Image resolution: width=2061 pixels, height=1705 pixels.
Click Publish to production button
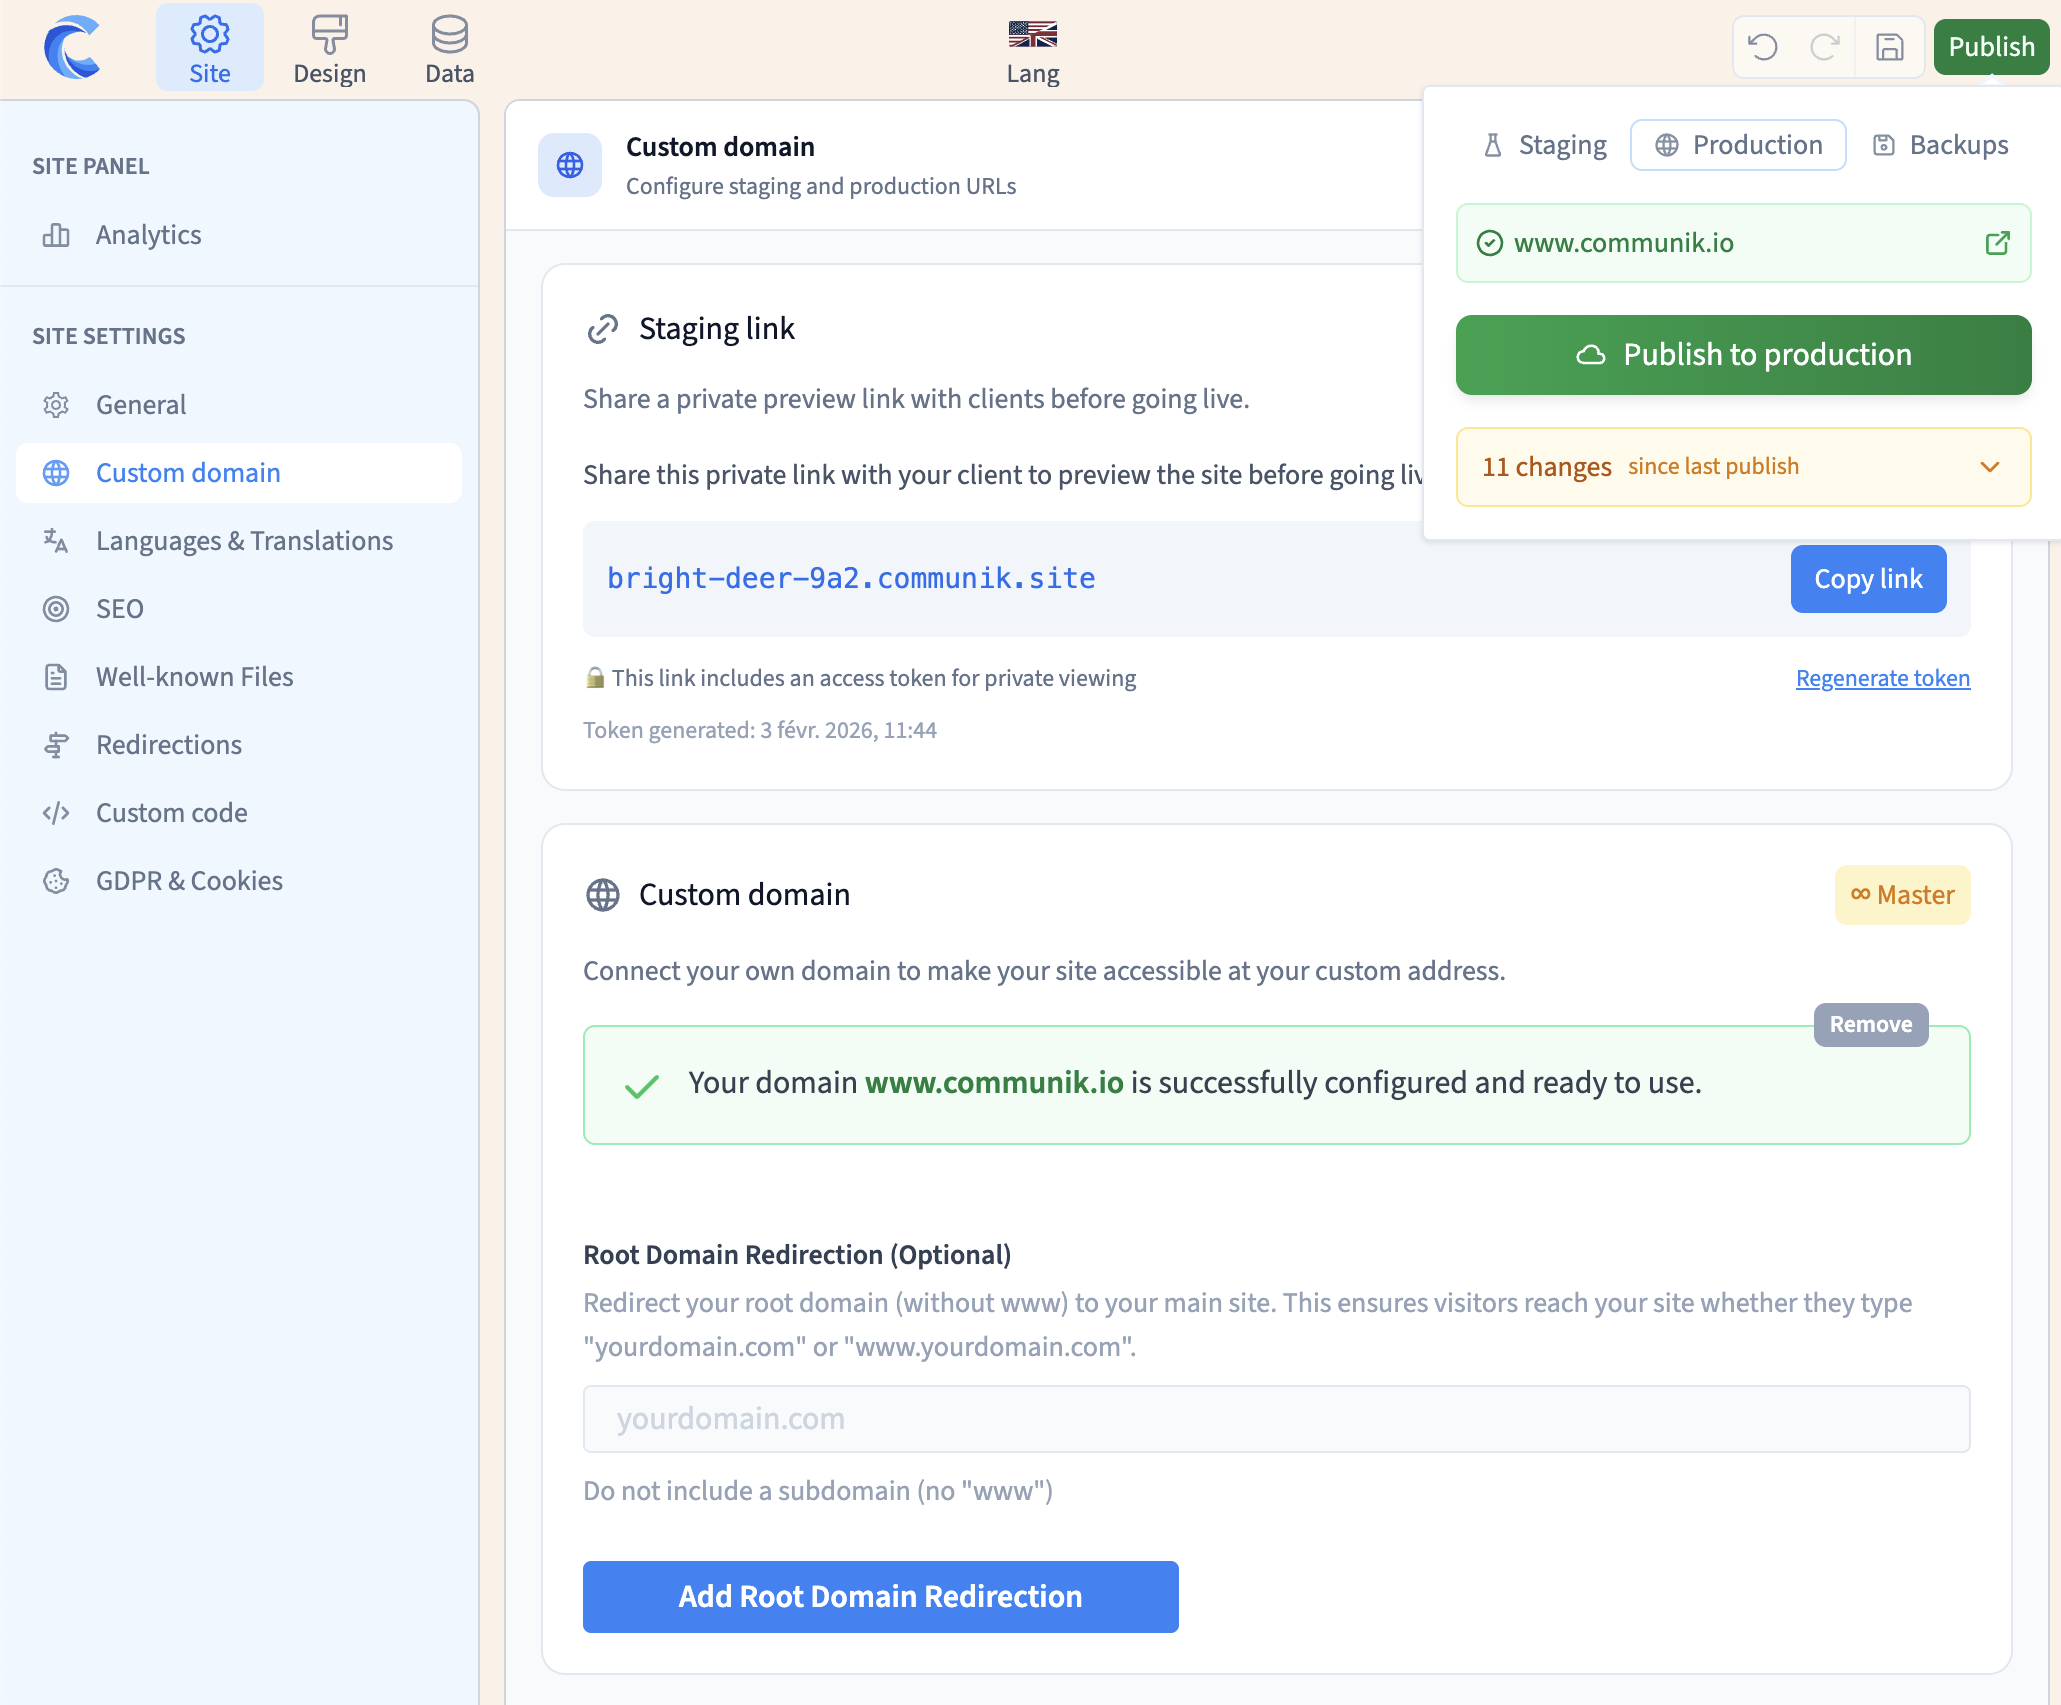point(1743,355)
